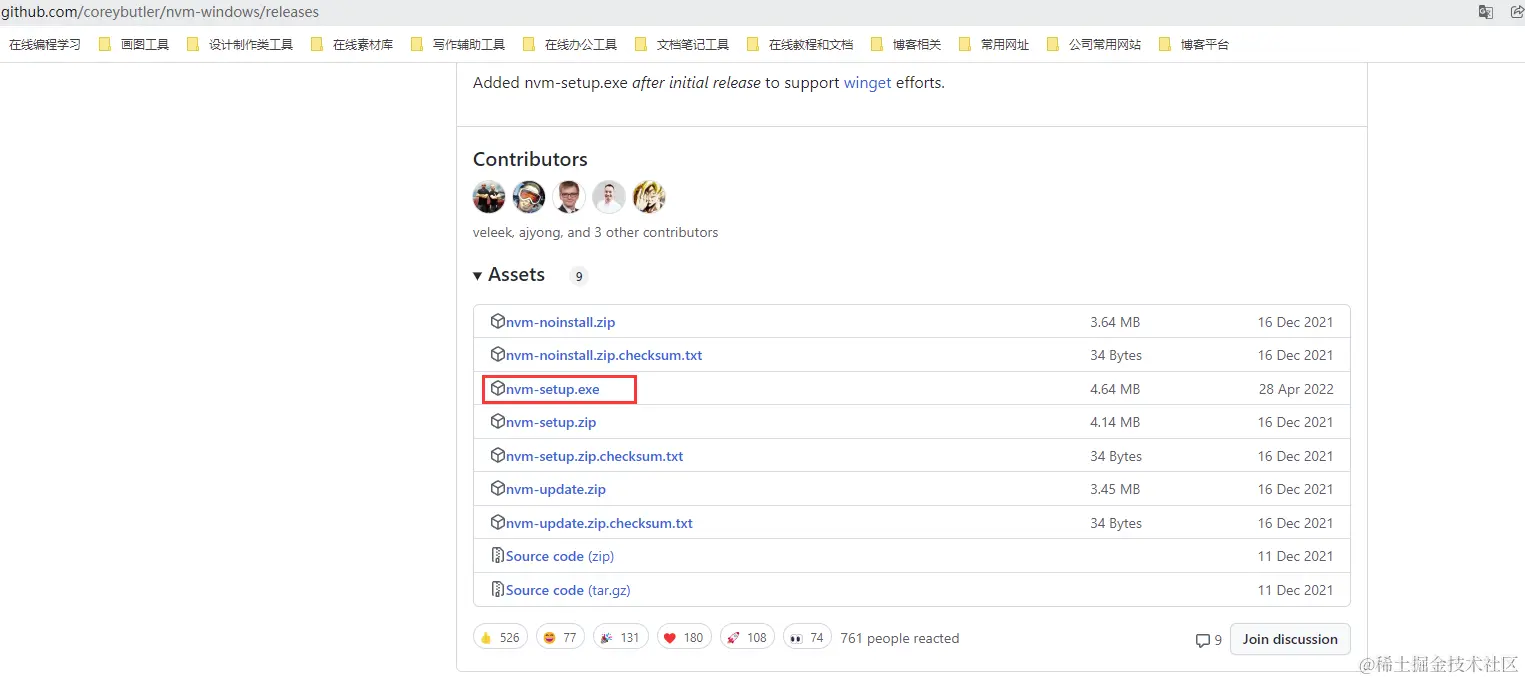
Task: Click the address bar URL
Action: pos(160,12)
